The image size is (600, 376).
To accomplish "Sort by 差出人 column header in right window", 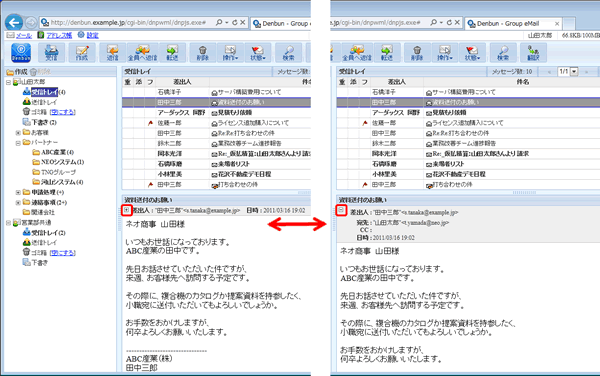I will coord(396,82).
